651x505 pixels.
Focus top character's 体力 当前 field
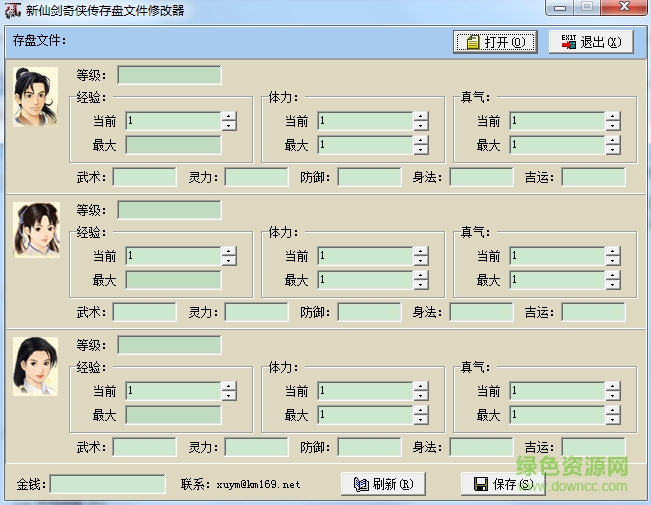tap(365, 121)
